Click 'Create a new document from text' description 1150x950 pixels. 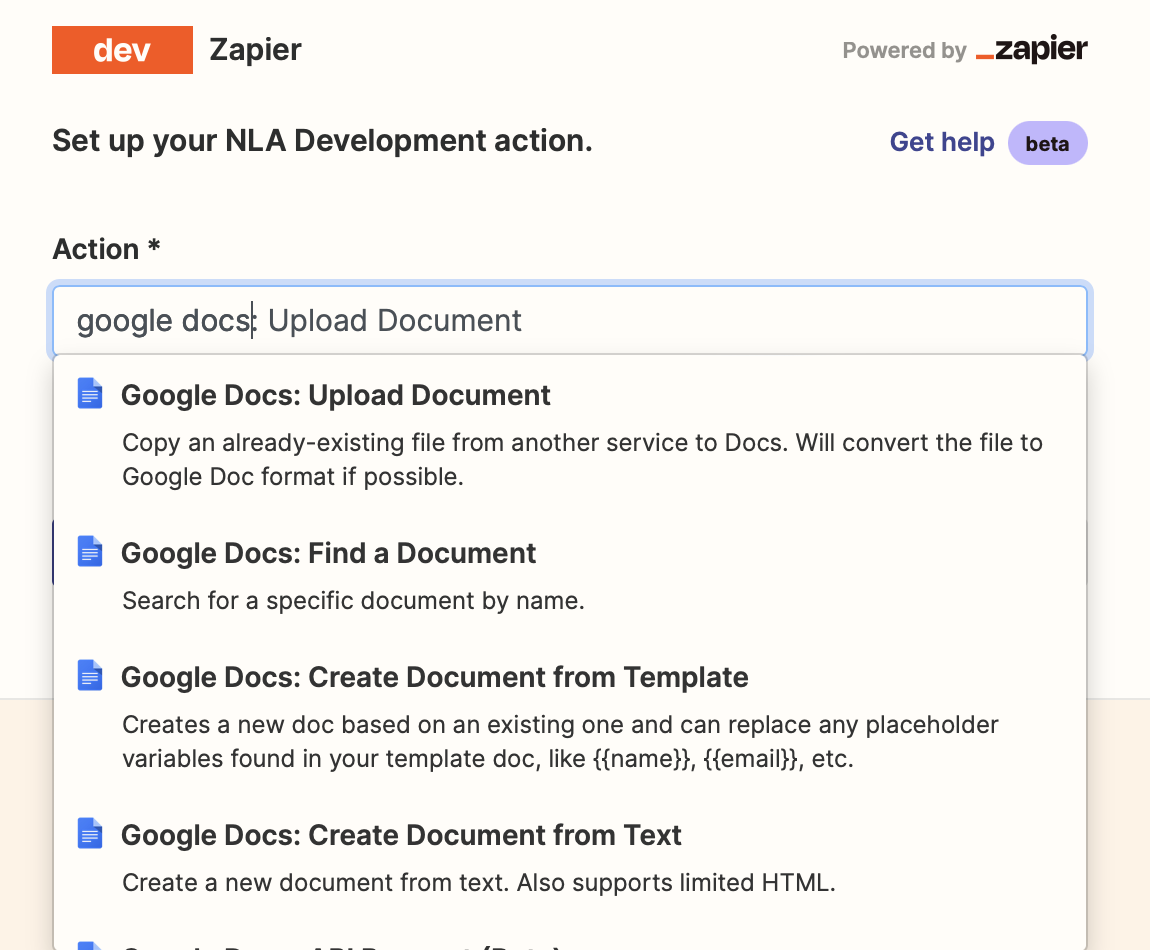(479, 883)
